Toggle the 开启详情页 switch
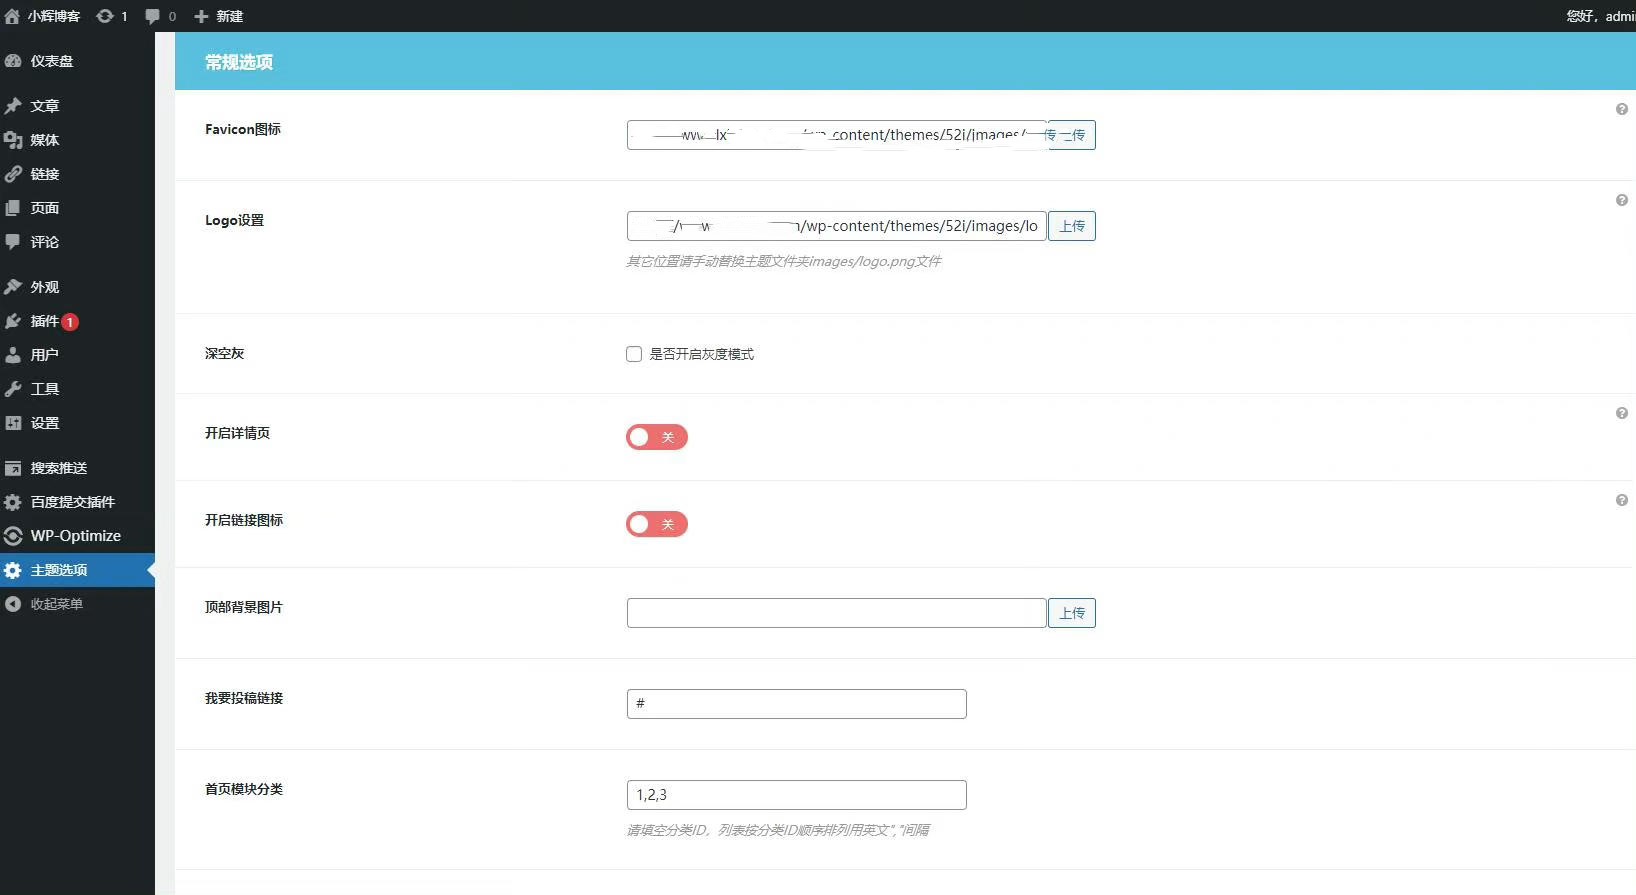Viewport: 1636px width, 895px height. [656, 437]
